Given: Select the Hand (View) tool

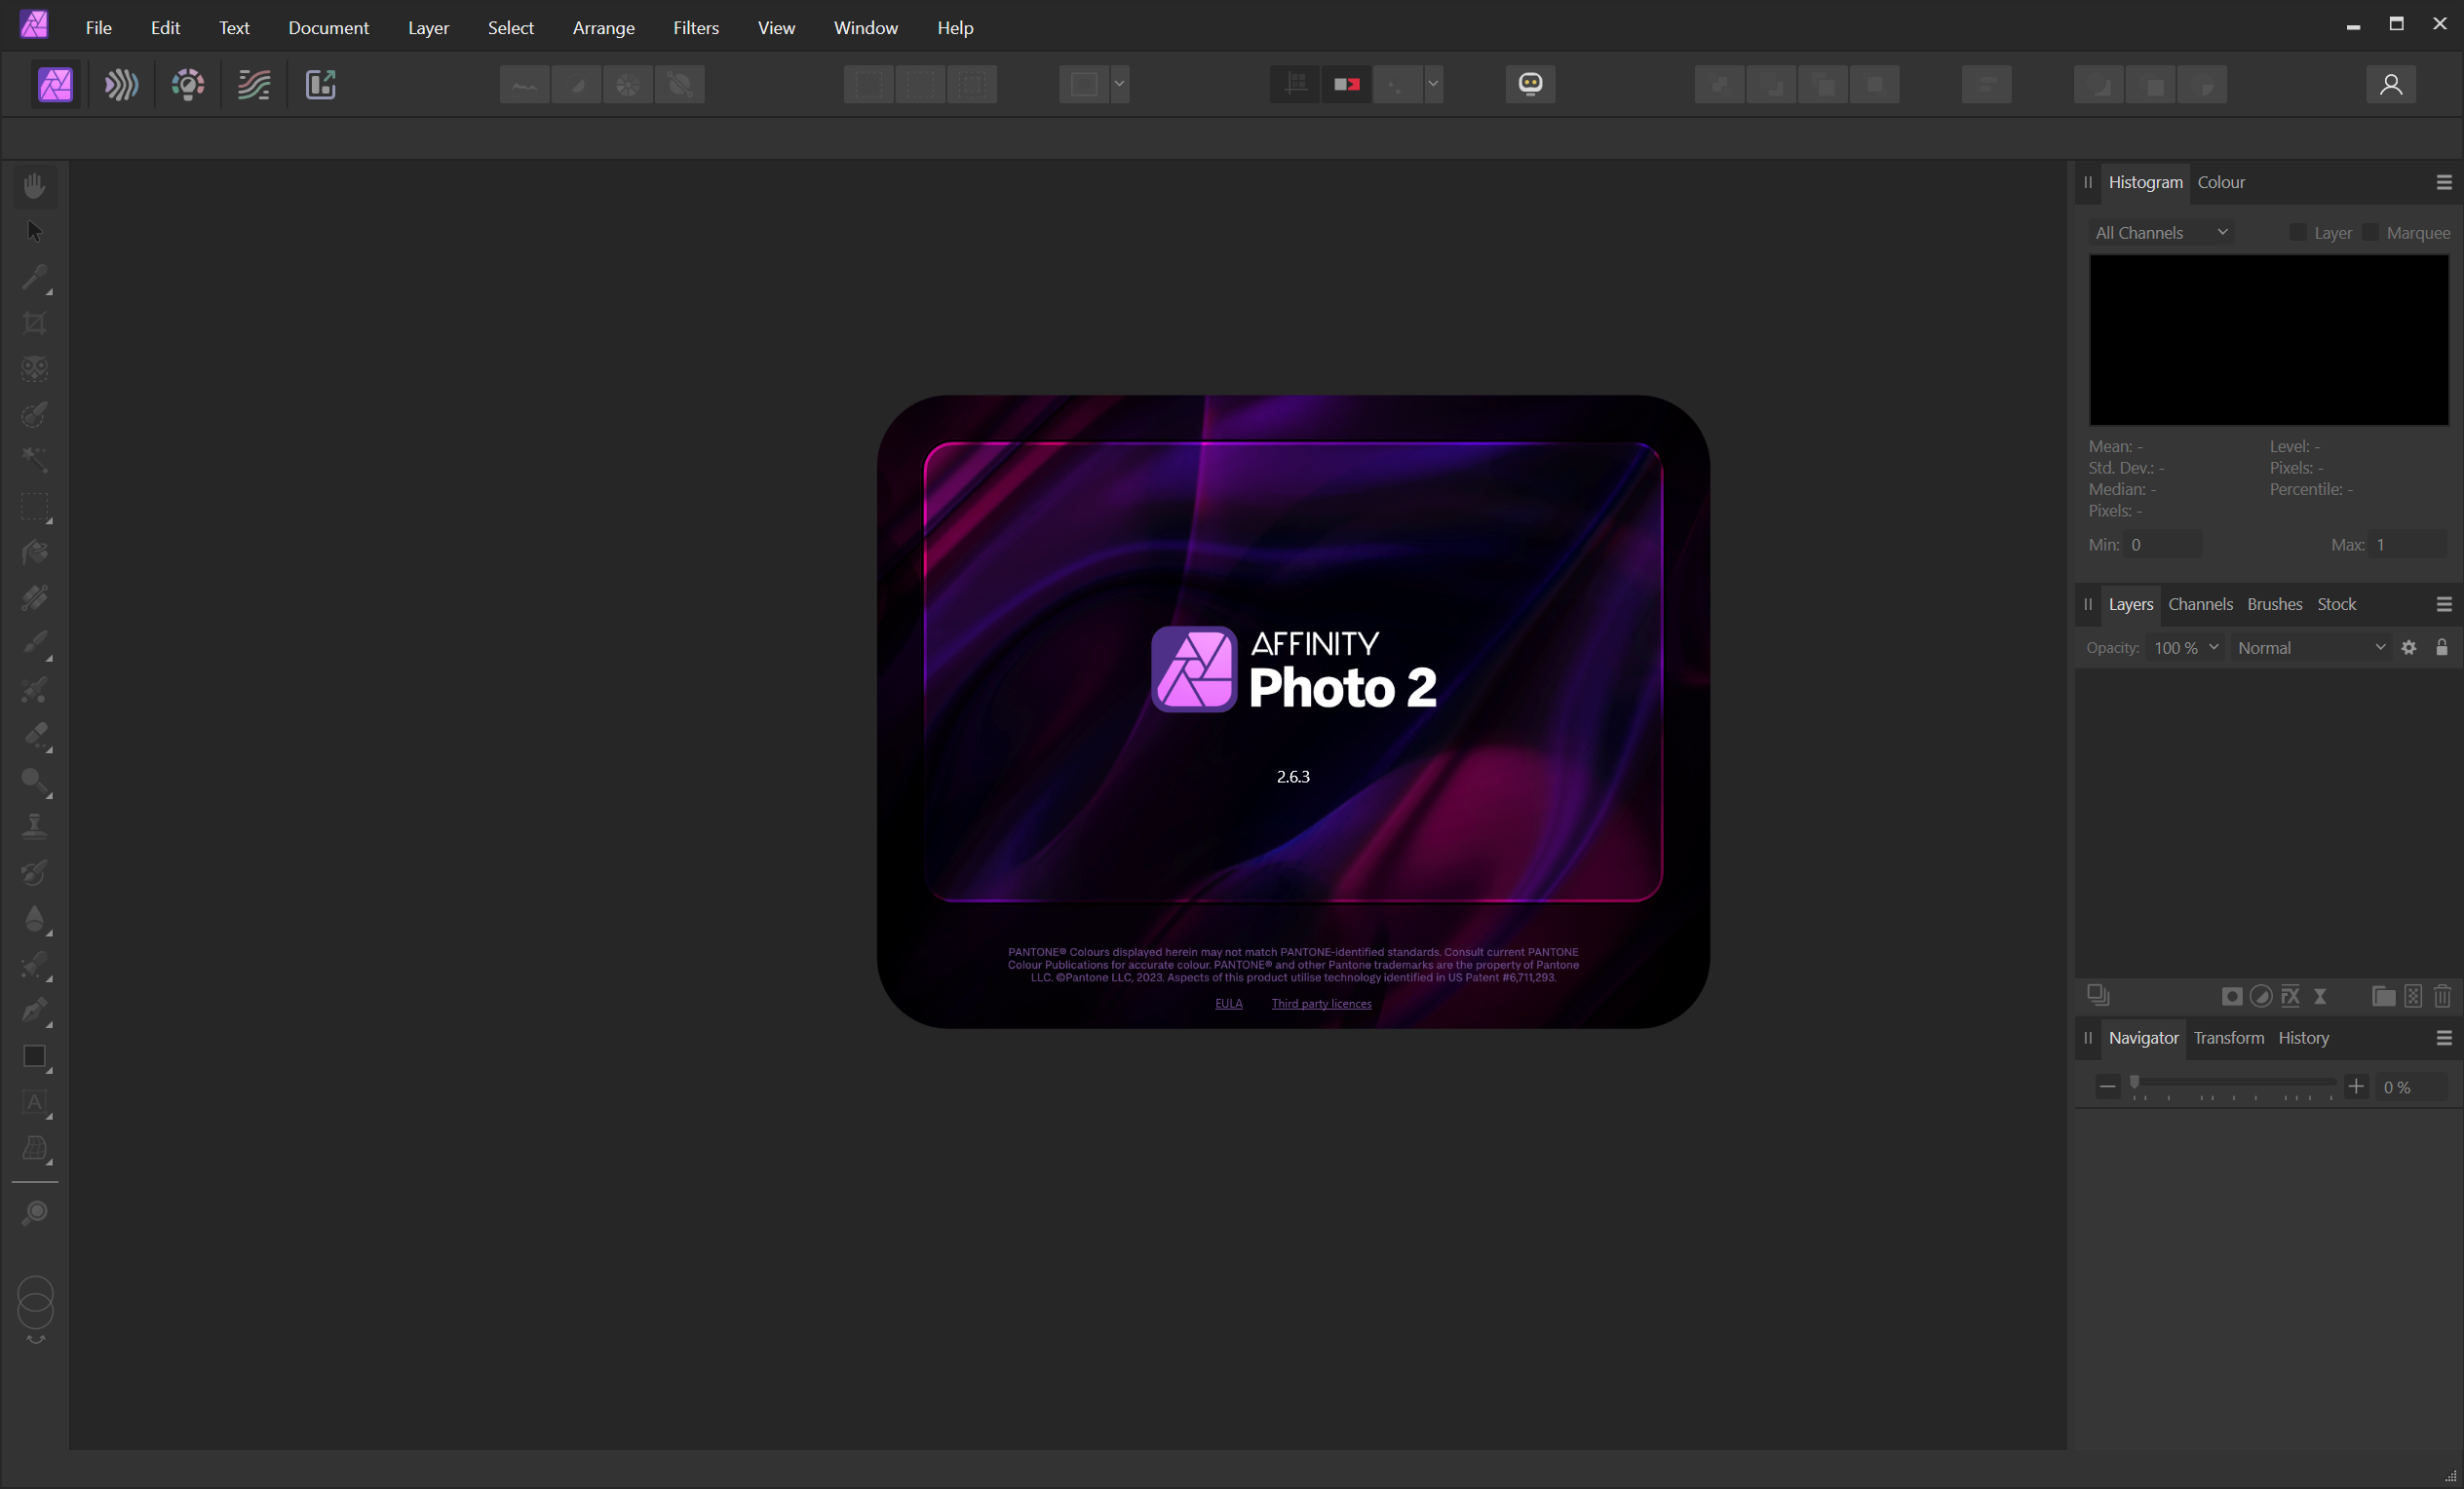Looking at the screenshot, I should (34, 186).
